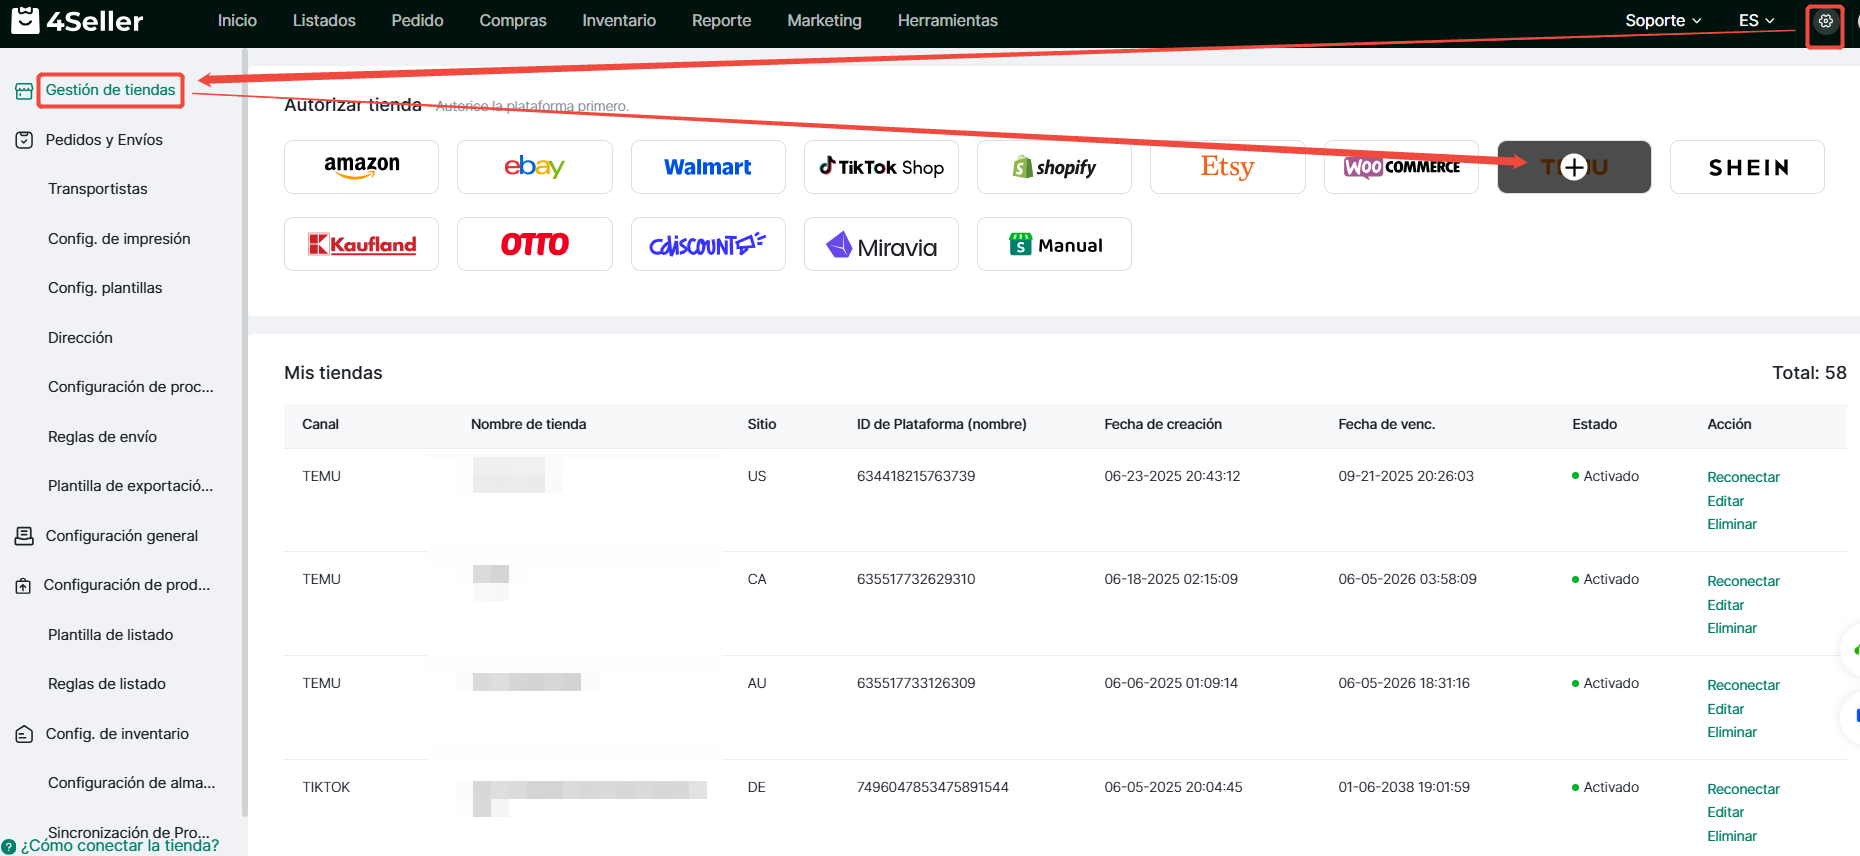Editar the TEMU US store
This screenshot has width=1860, height=856.
(1725, 501)
